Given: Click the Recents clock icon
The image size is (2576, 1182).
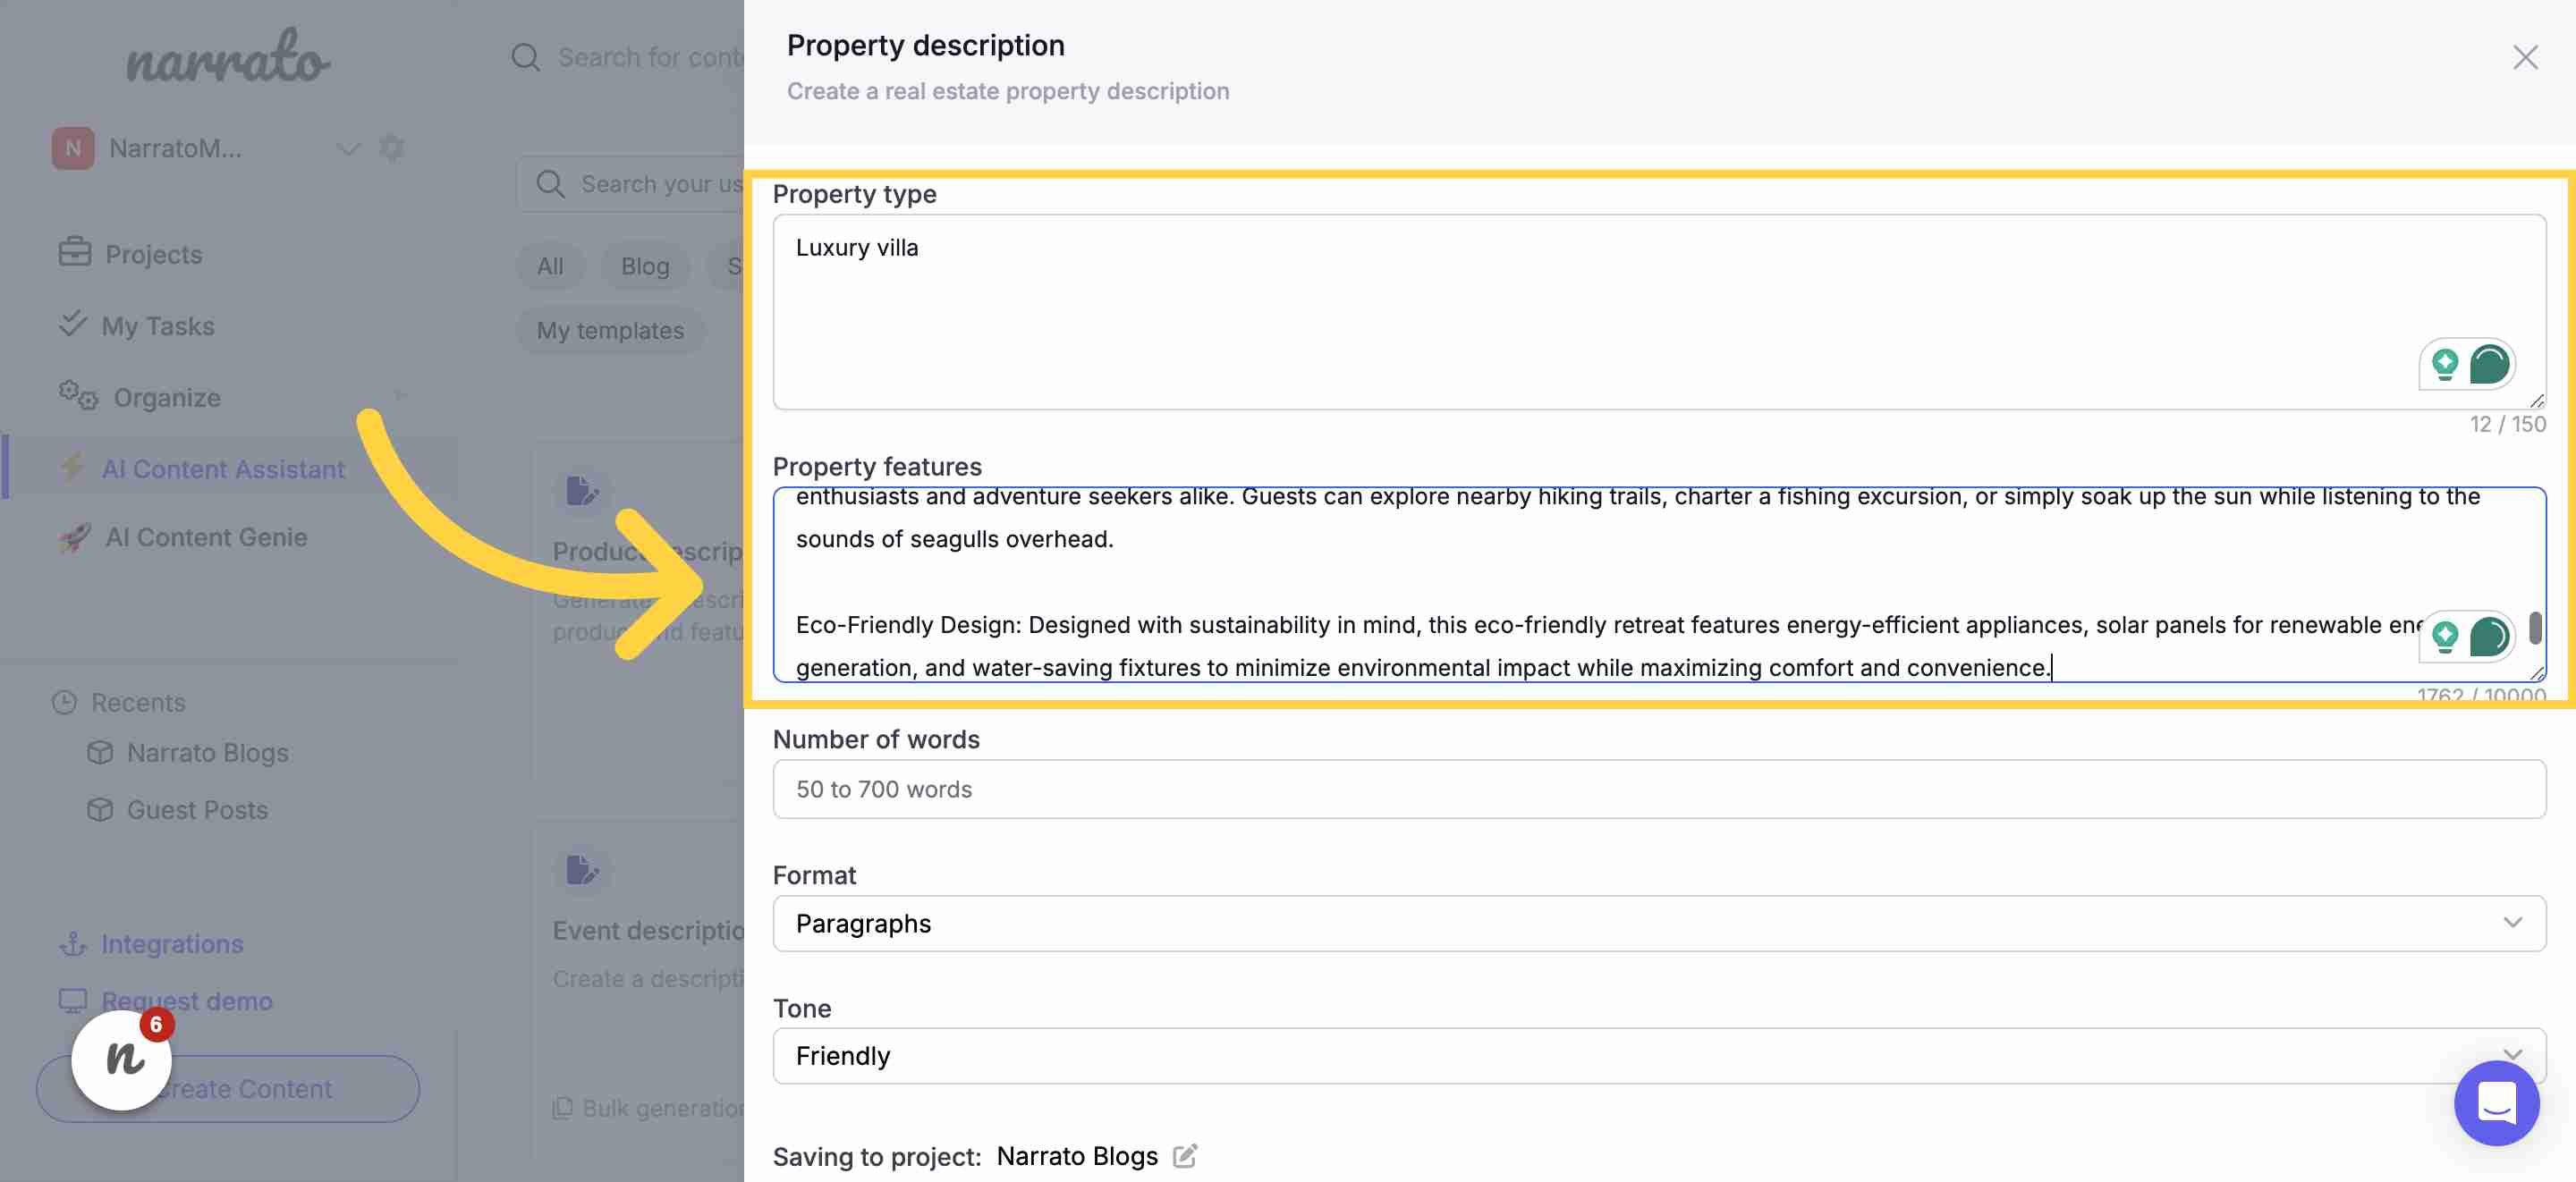Looking at the screenshot, I should [x=64, y=702].
